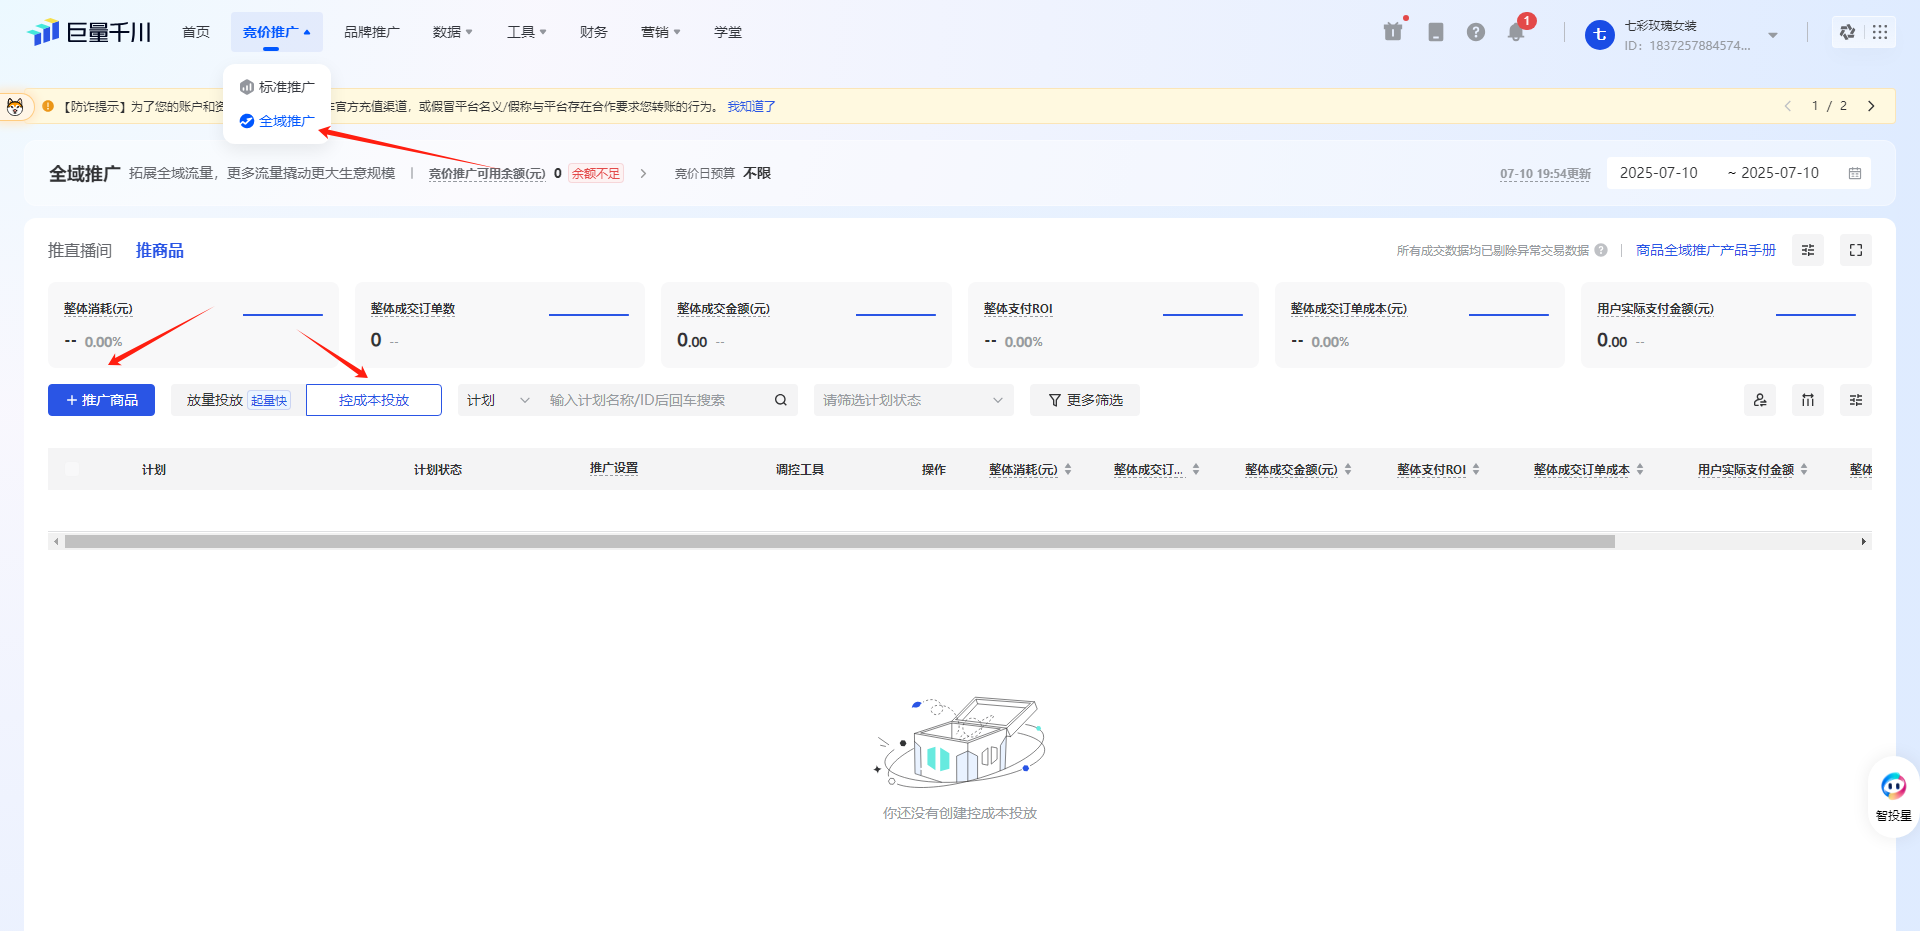Open the help question mark icon
1920x931 pixels.
(1475, 32)
